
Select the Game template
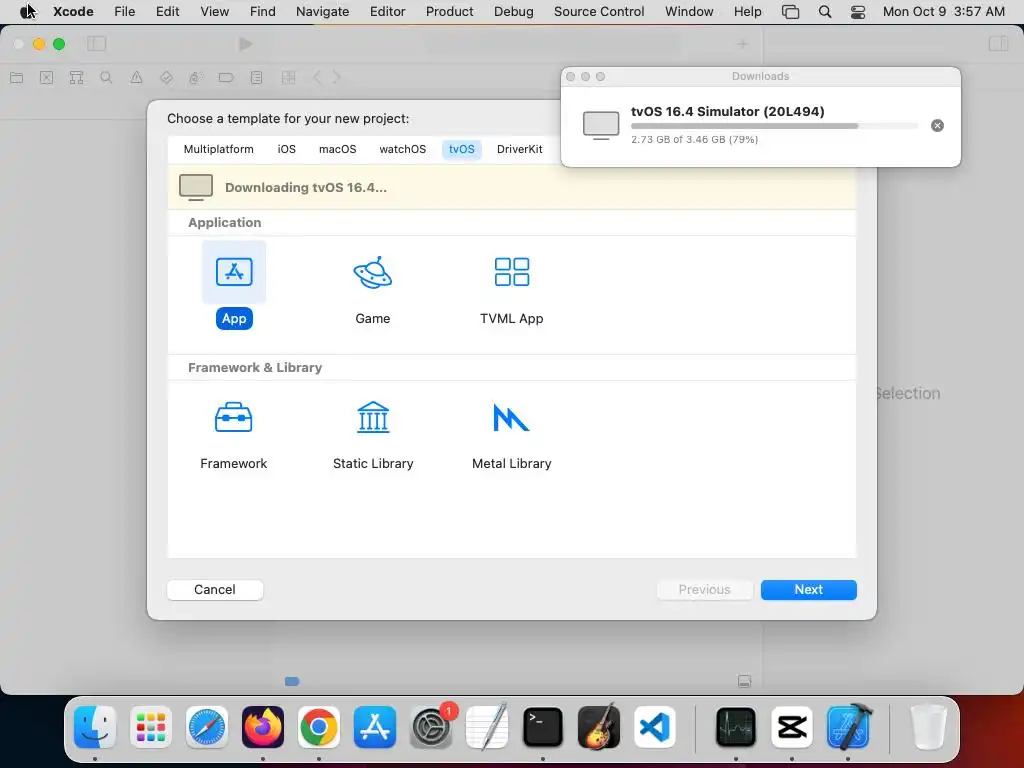click(373, 291)
